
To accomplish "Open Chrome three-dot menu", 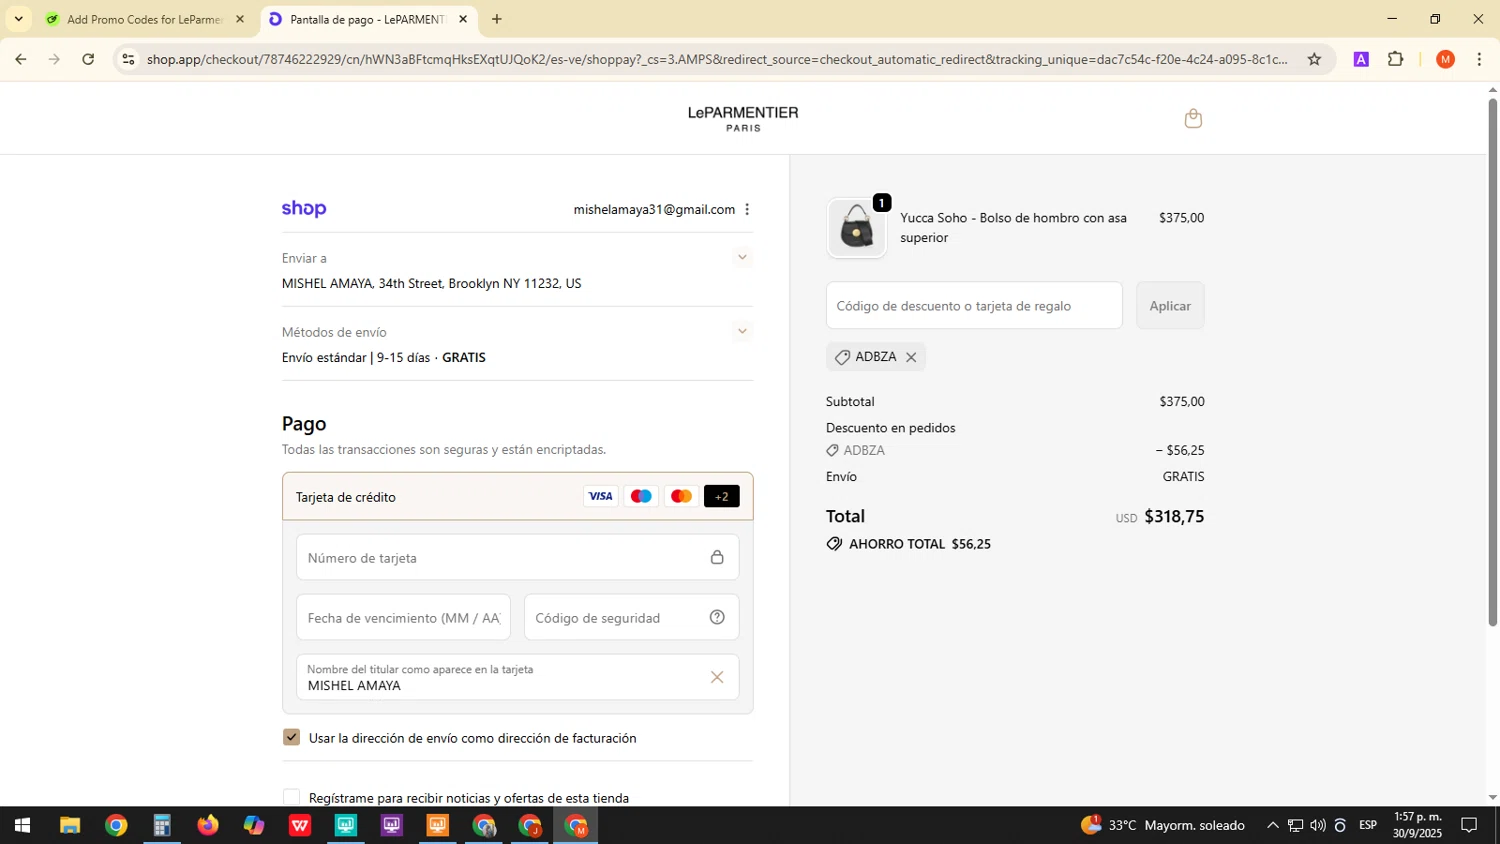I will (1479, 60).
